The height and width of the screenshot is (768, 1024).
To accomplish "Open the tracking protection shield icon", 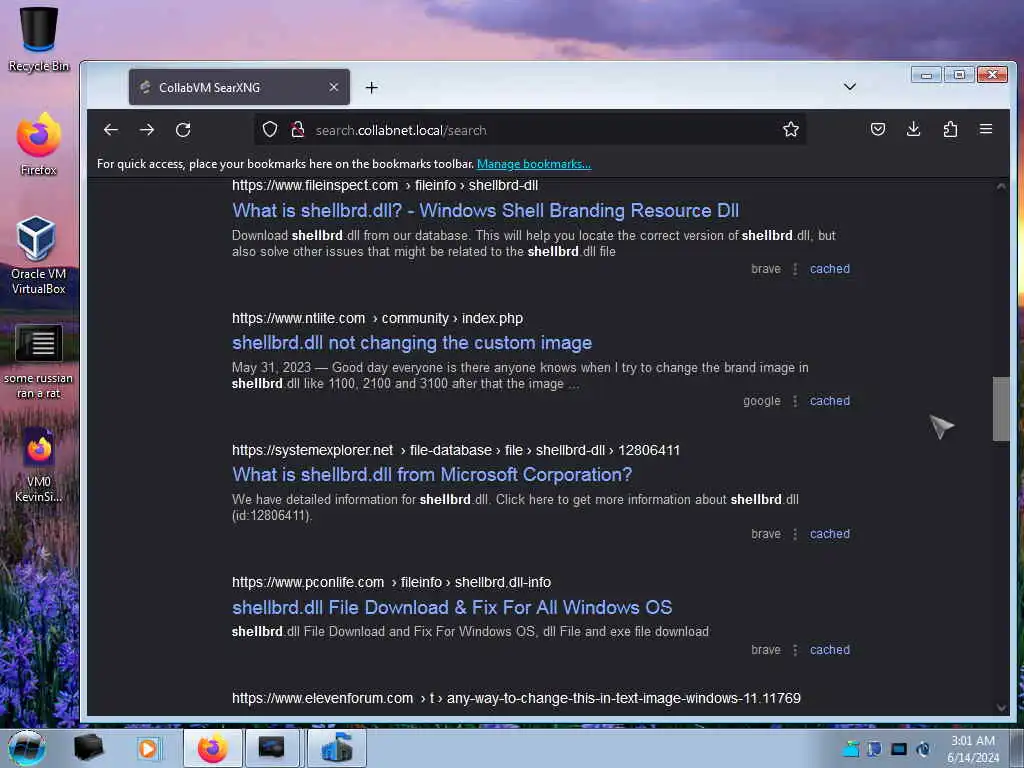I will click(270, 129).
